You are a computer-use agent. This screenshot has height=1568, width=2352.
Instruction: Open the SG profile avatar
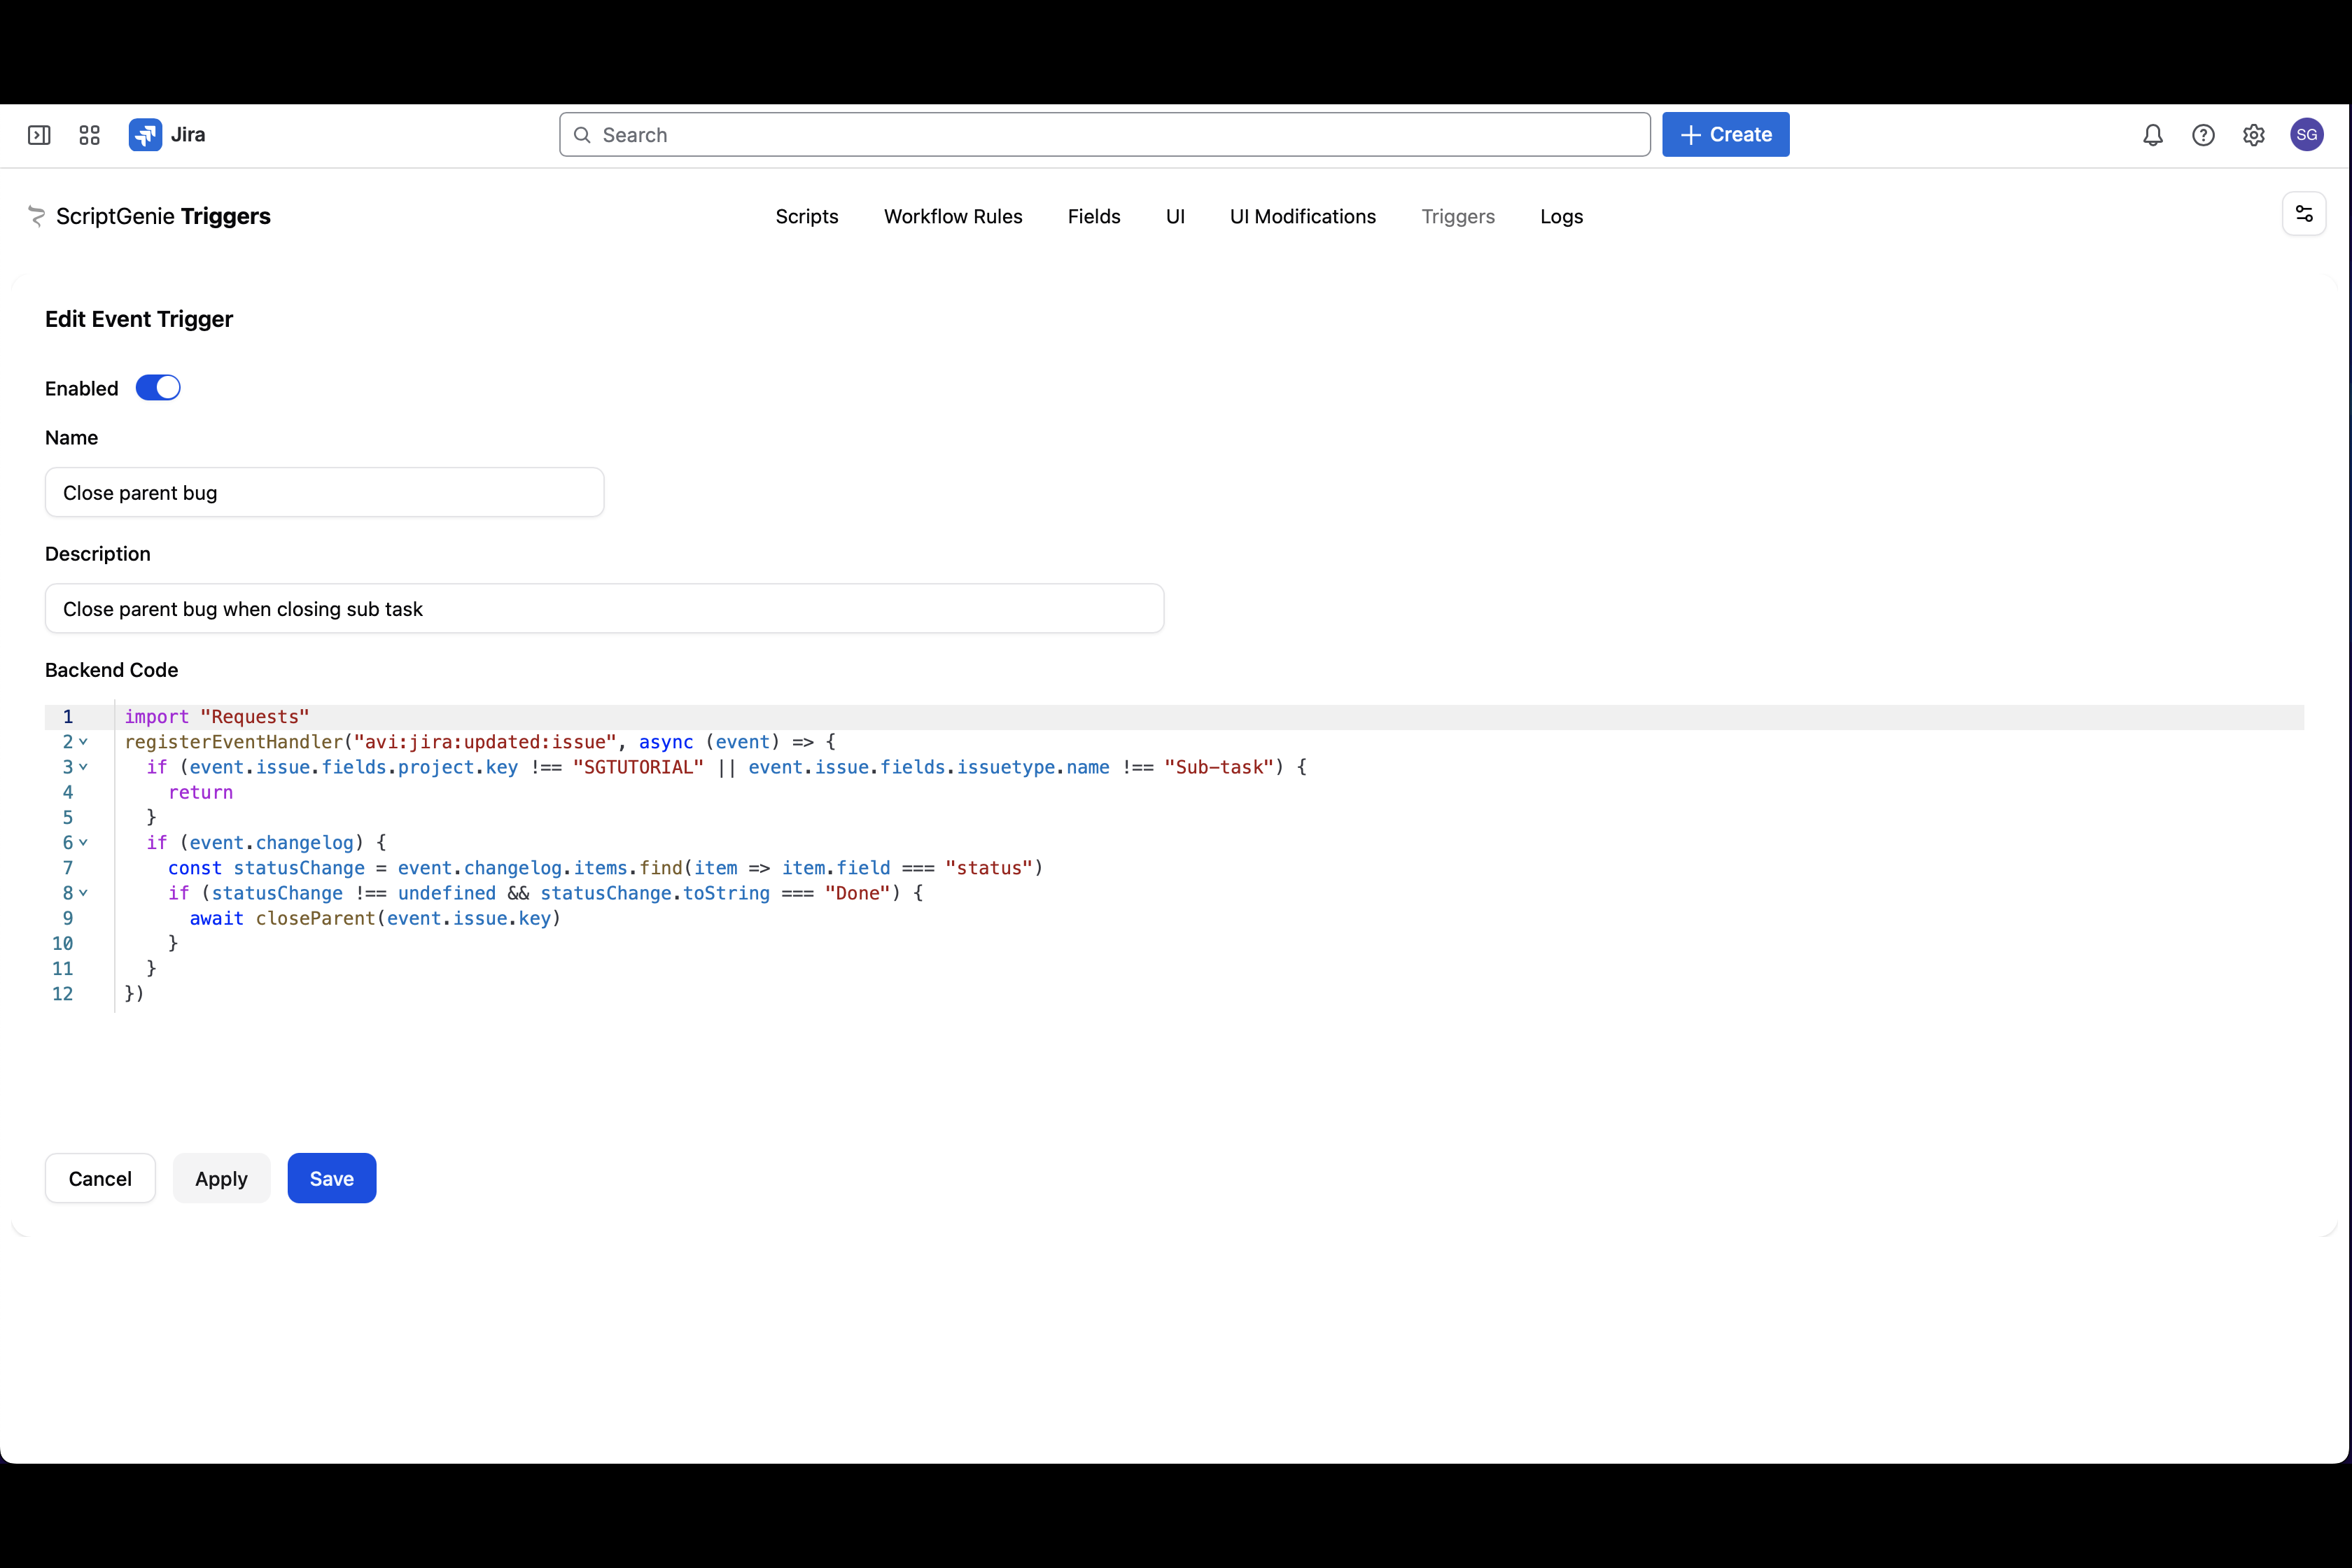tap(2306, 135)
